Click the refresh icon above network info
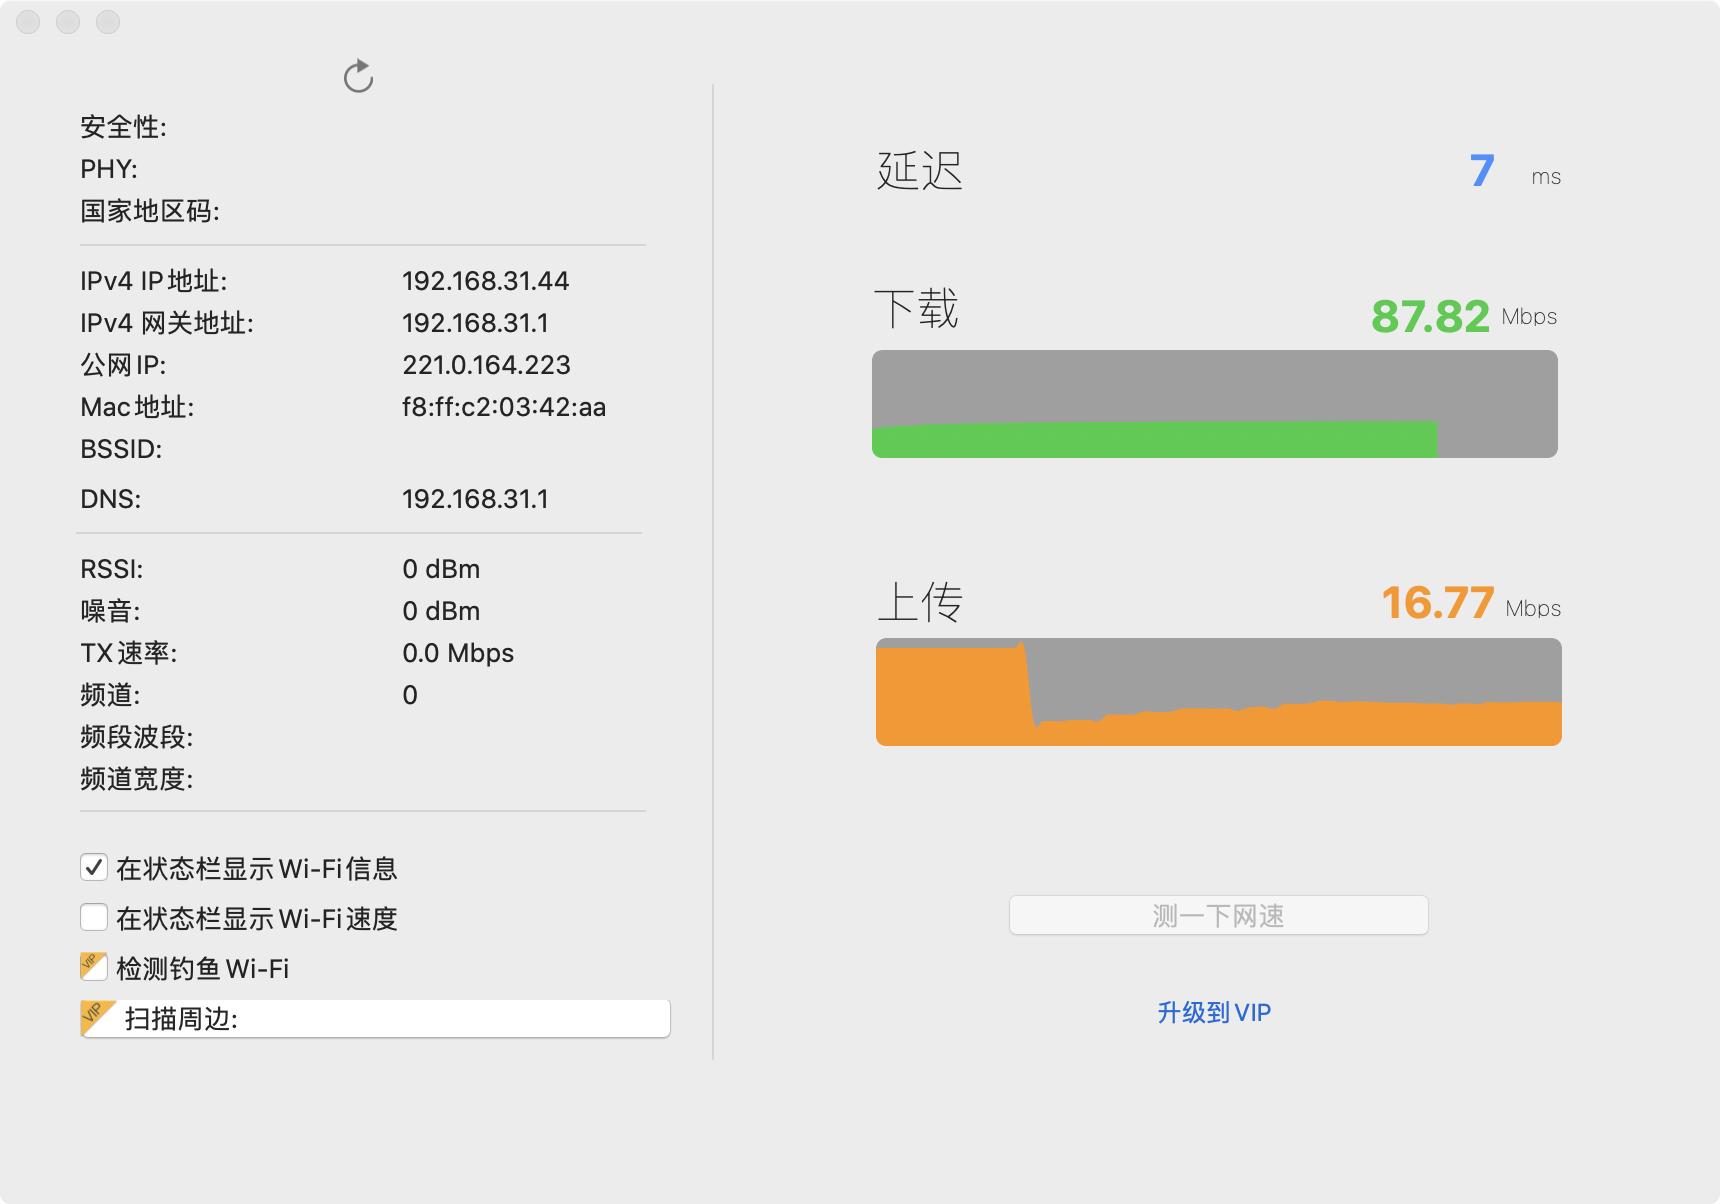The width and height of the screenshot is (1720, 1204). (358, 76)
